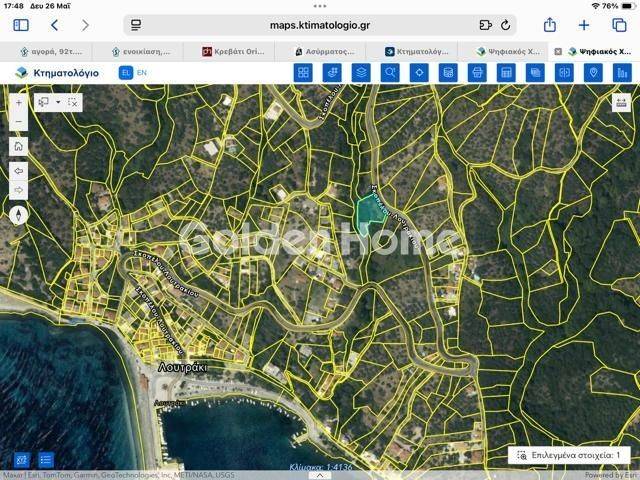640x480 pixels.
Task: Click the Κτηματολόγιο logo link
Action: tap(57, 72)
